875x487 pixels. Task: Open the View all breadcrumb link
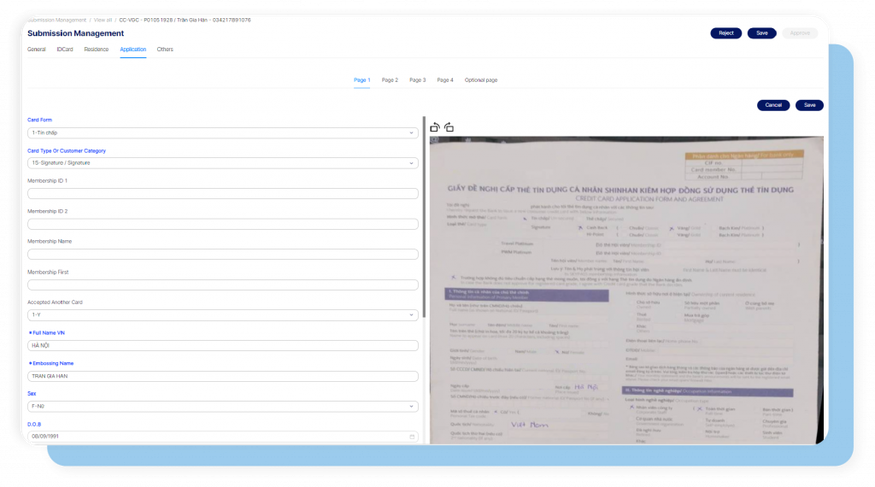[103, 20]
